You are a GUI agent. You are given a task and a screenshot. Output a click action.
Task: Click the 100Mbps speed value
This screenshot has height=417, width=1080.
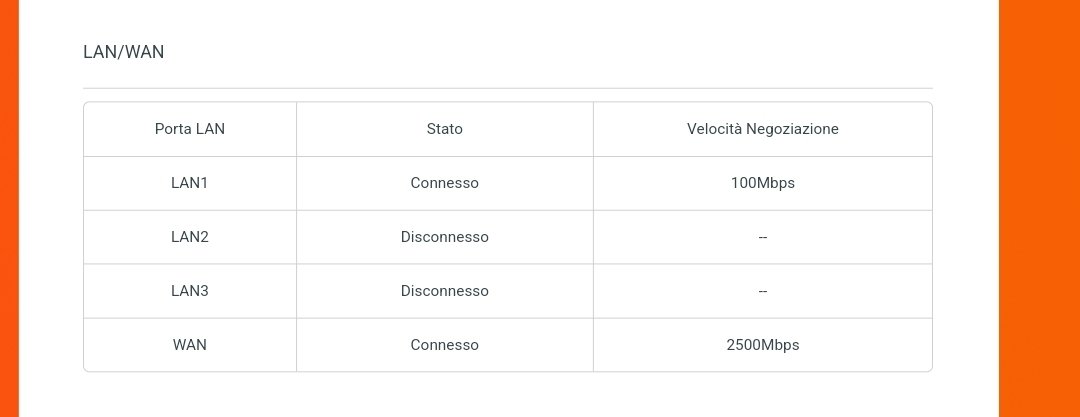(762, 183)
